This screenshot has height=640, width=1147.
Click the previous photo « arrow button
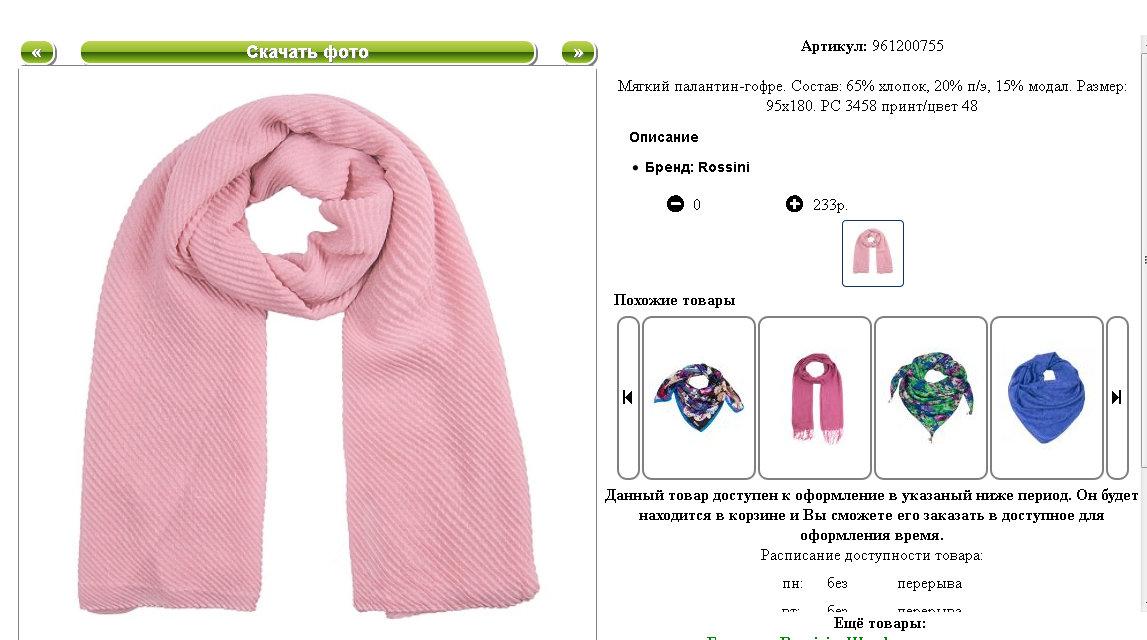click(x=37, y=53)
